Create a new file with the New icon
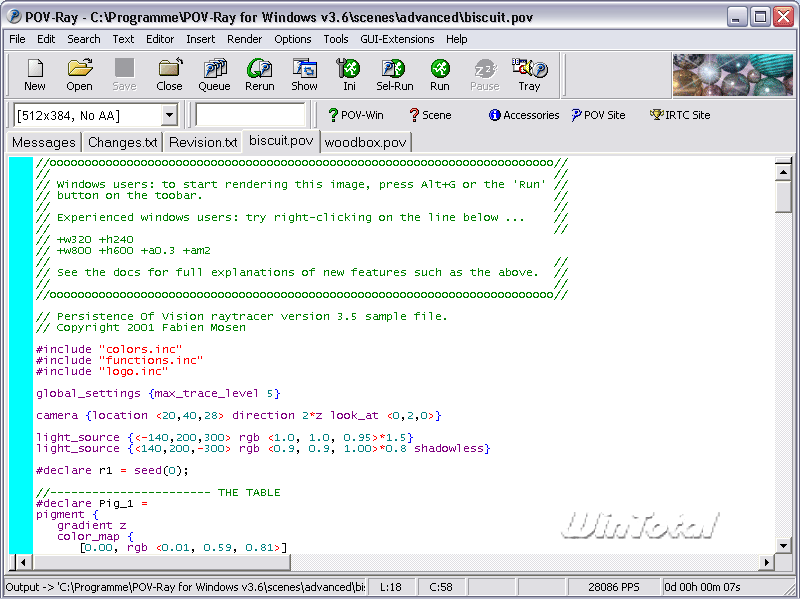This screenshot has width=800, height=600. (x=35, y=74)
